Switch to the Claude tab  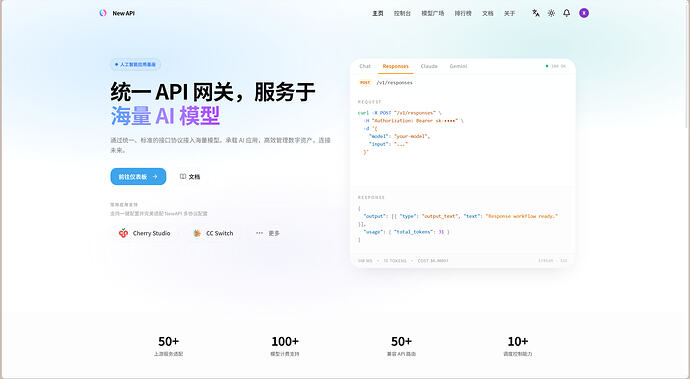(429, 66)
